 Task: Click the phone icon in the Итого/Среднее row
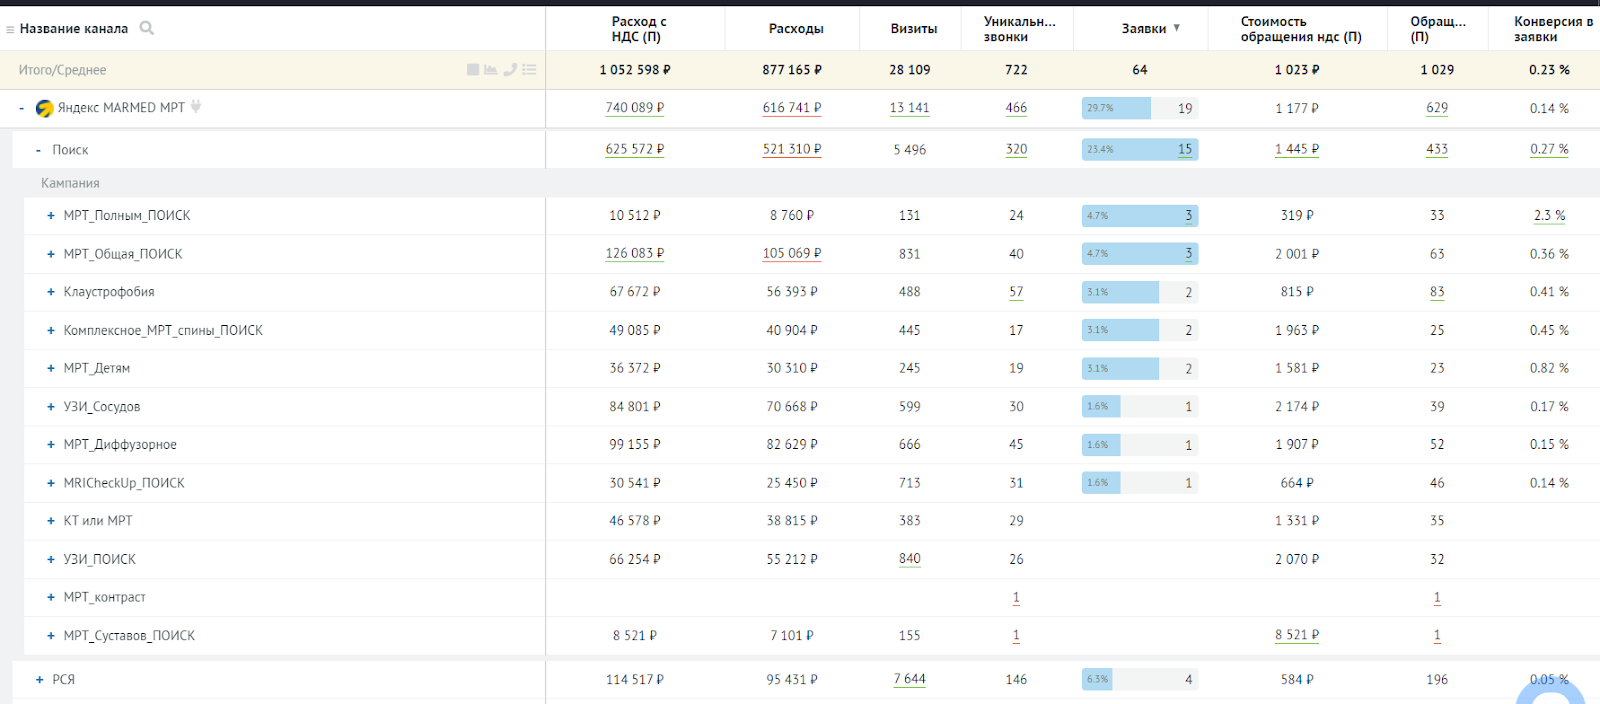click(510, 69)
